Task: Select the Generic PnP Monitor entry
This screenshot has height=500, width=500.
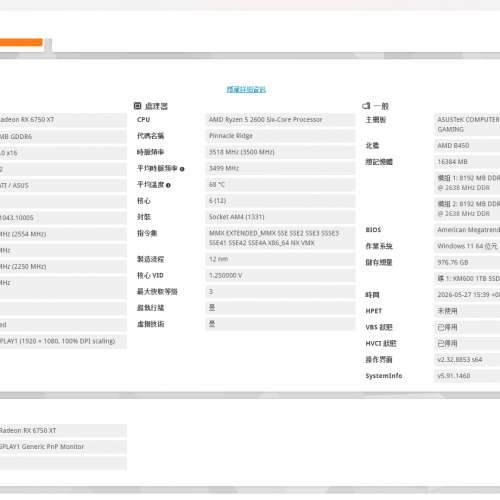Action: [x=63, y=447]
